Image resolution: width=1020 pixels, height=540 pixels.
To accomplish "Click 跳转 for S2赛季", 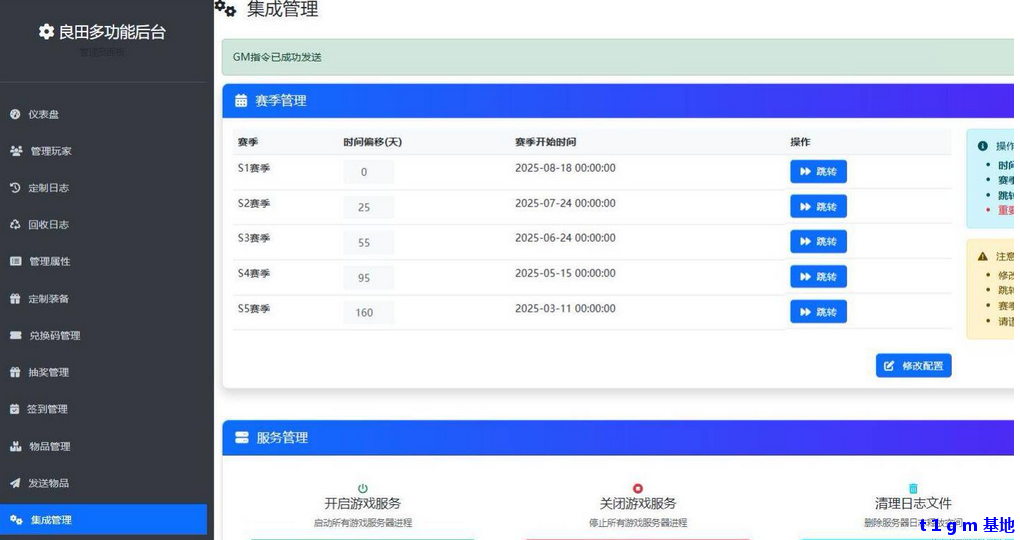I will pyautogui.click(x=818, y=206).
